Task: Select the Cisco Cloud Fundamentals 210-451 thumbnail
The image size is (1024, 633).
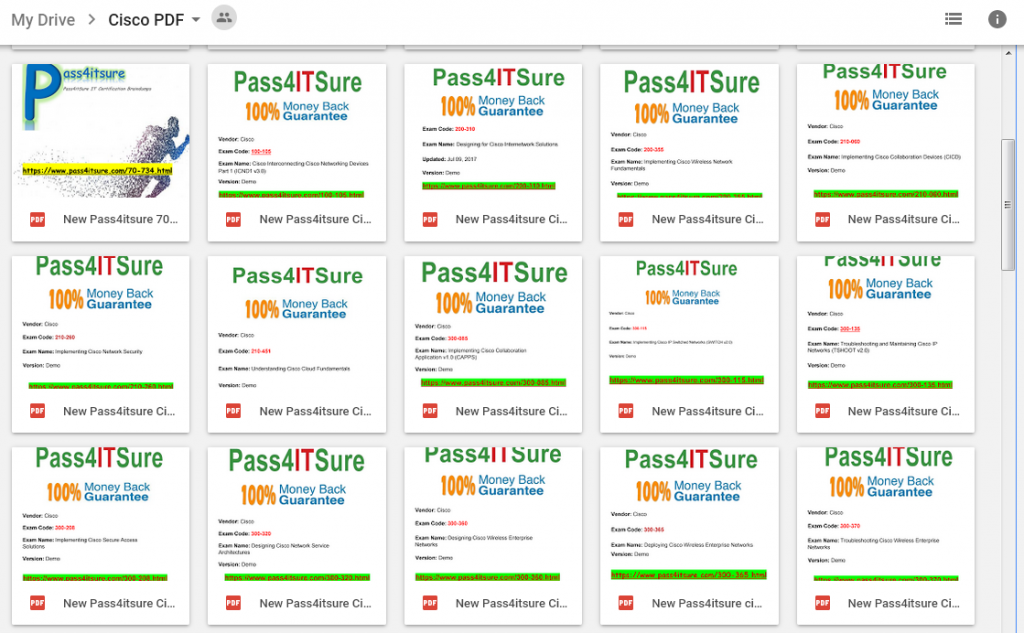Action: [x=297, y=323]
